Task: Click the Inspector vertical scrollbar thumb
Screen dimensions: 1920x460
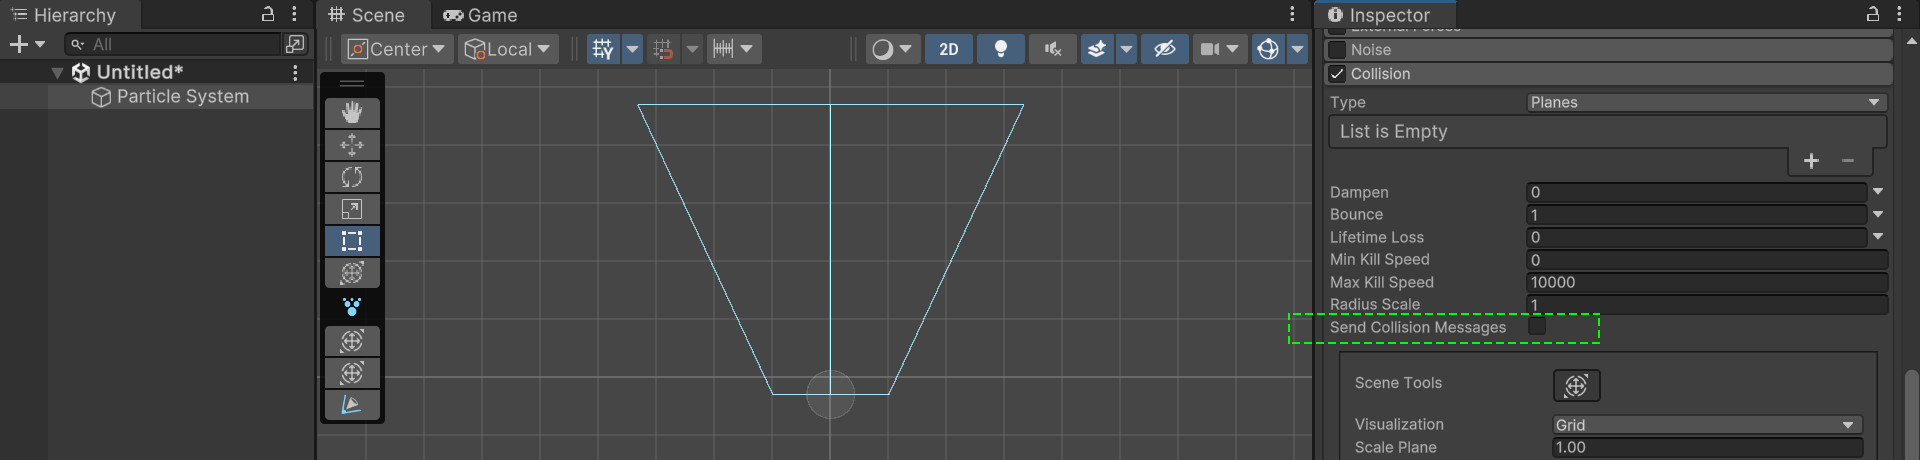Action: (1911, 415)
